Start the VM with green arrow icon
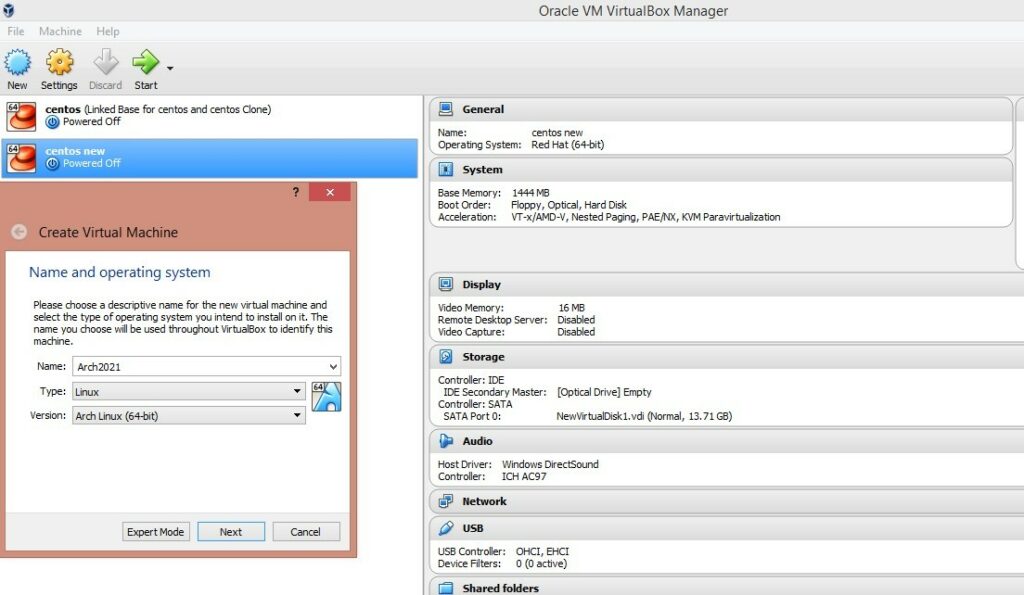This screenshot has height=595, width=1024. tap(146, 63)
